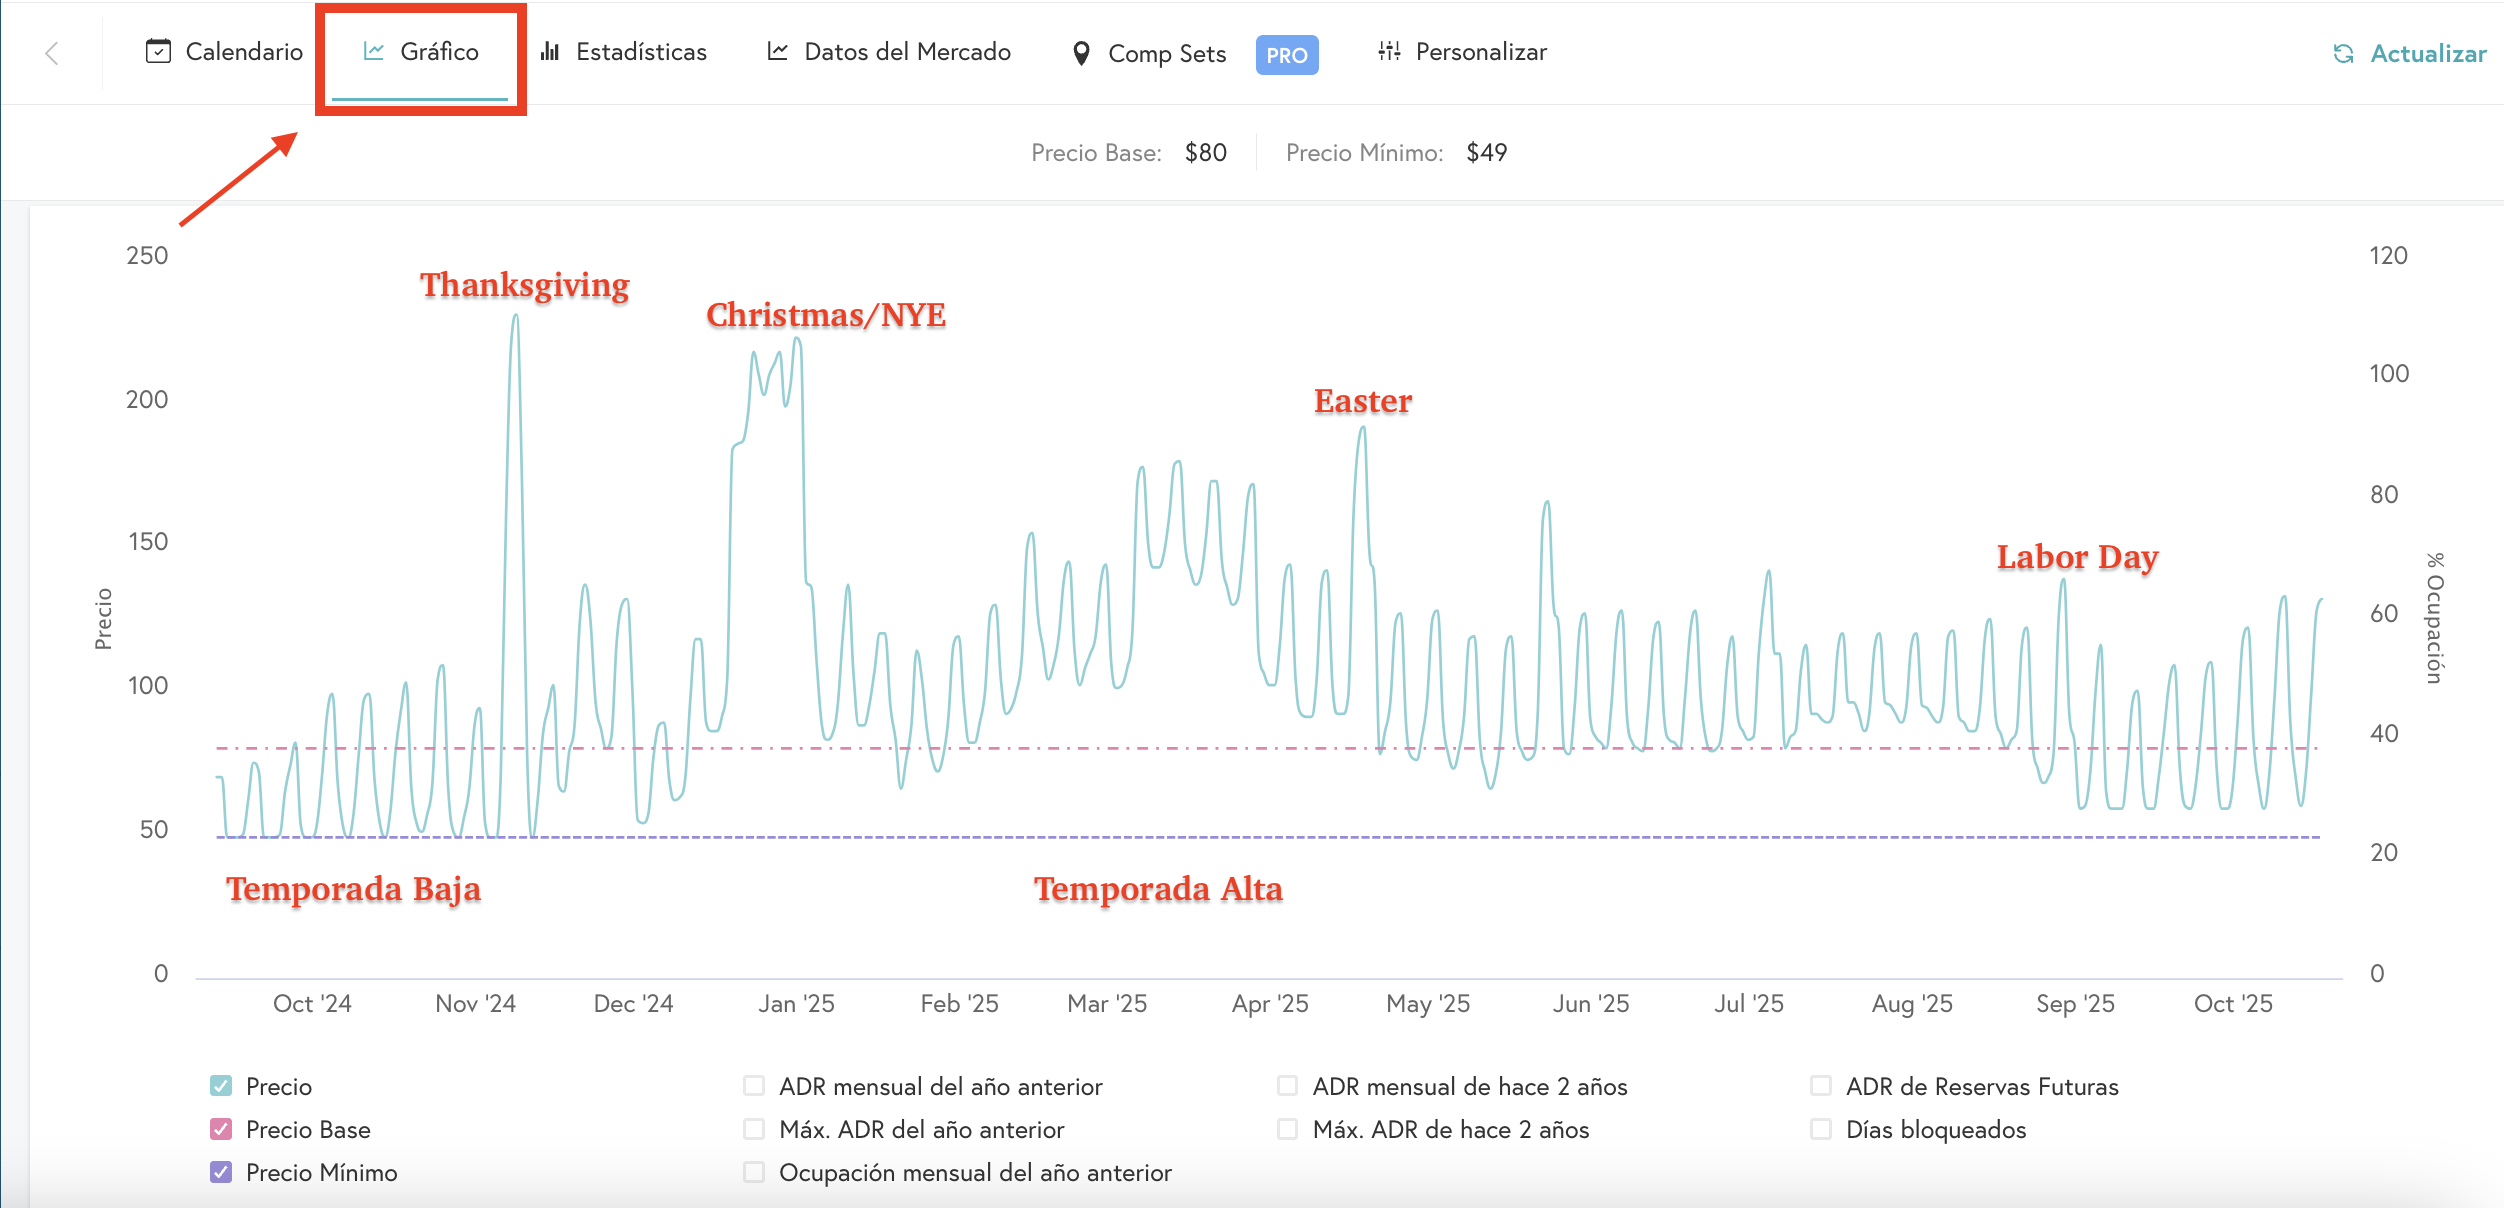Click the PRO badge
Screen dimensions: 2504x1208
[x=1287, y=55]
